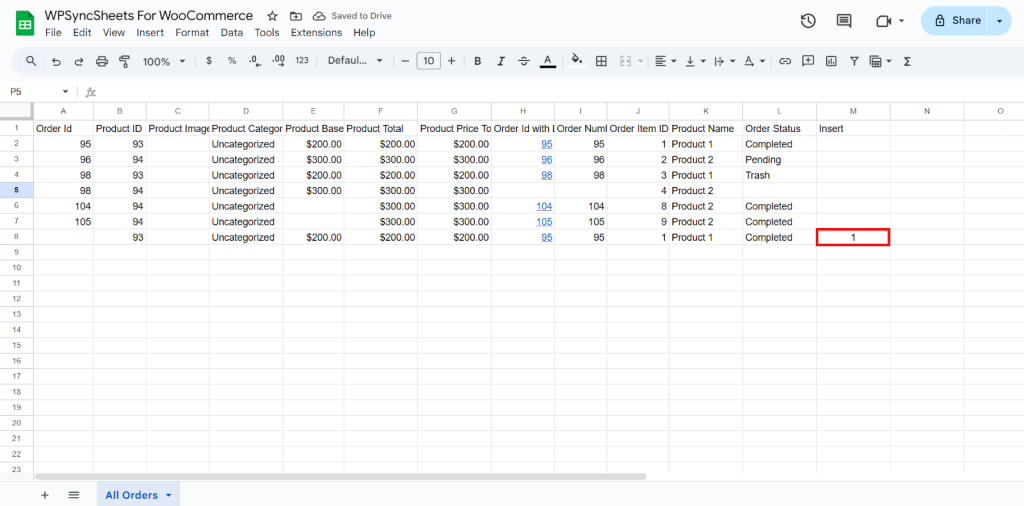
Task: Insert a comment from toolbar
Action: click(808, 61)
